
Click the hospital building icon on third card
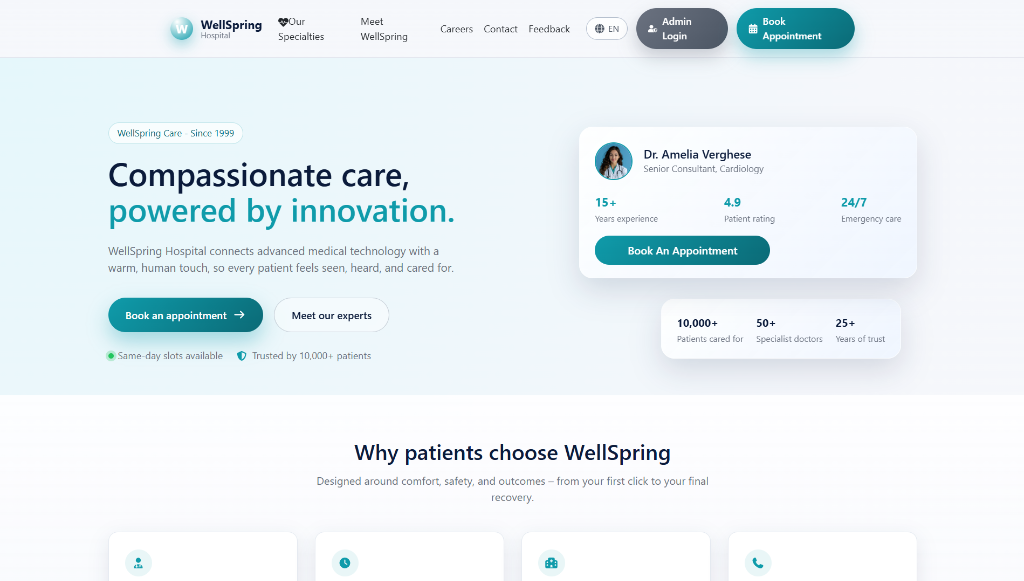[551, 563]
